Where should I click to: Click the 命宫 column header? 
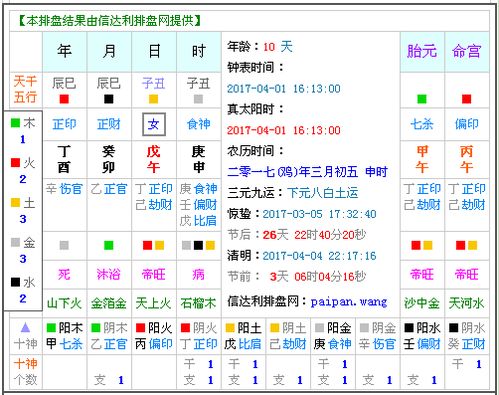(467, 52)
